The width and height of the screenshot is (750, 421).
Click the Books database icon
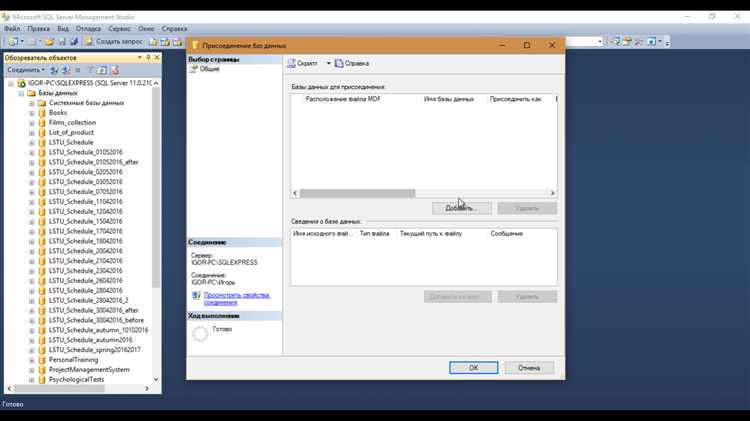tap(41, 113)
